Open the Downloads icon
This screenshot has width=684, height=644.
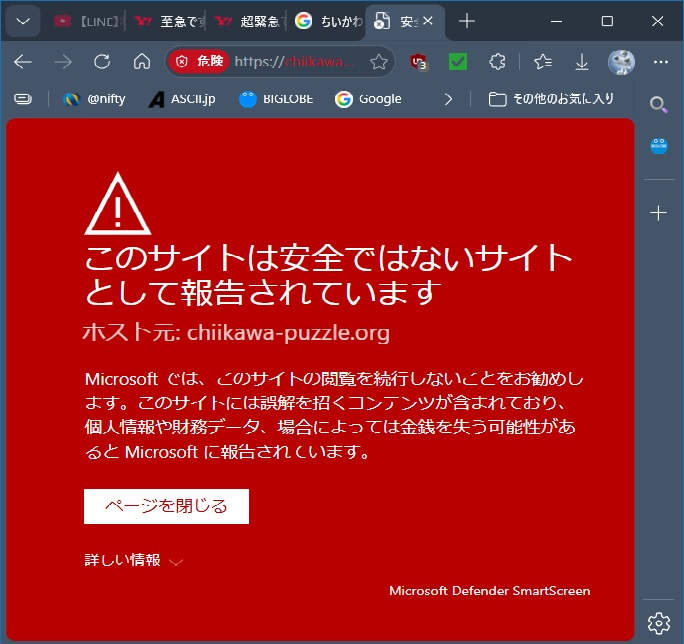pos(581,62)
